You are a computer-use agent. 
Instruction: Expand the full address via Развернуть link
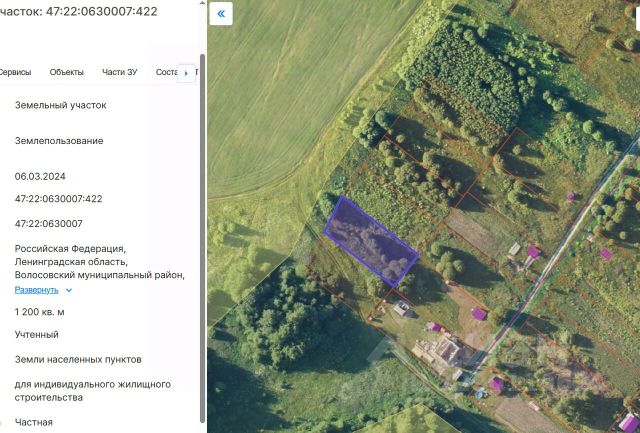coord(37,290)
